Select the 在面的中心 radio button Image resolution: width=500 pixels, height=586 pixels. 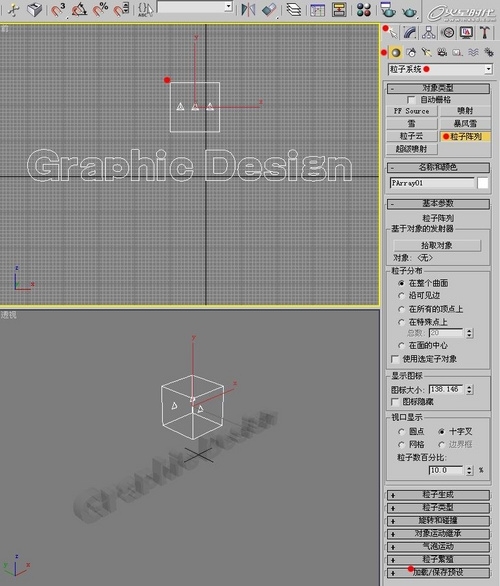pos(401,345)
